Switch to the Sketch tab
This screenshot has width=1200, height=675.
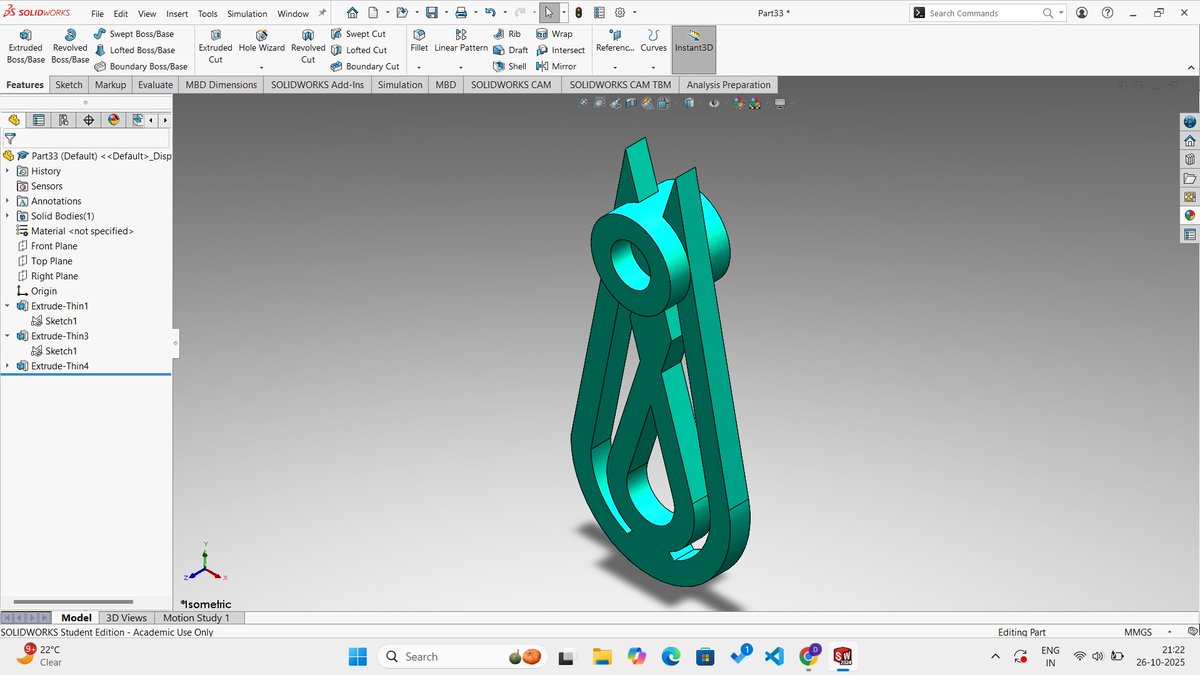click(69, 85)
